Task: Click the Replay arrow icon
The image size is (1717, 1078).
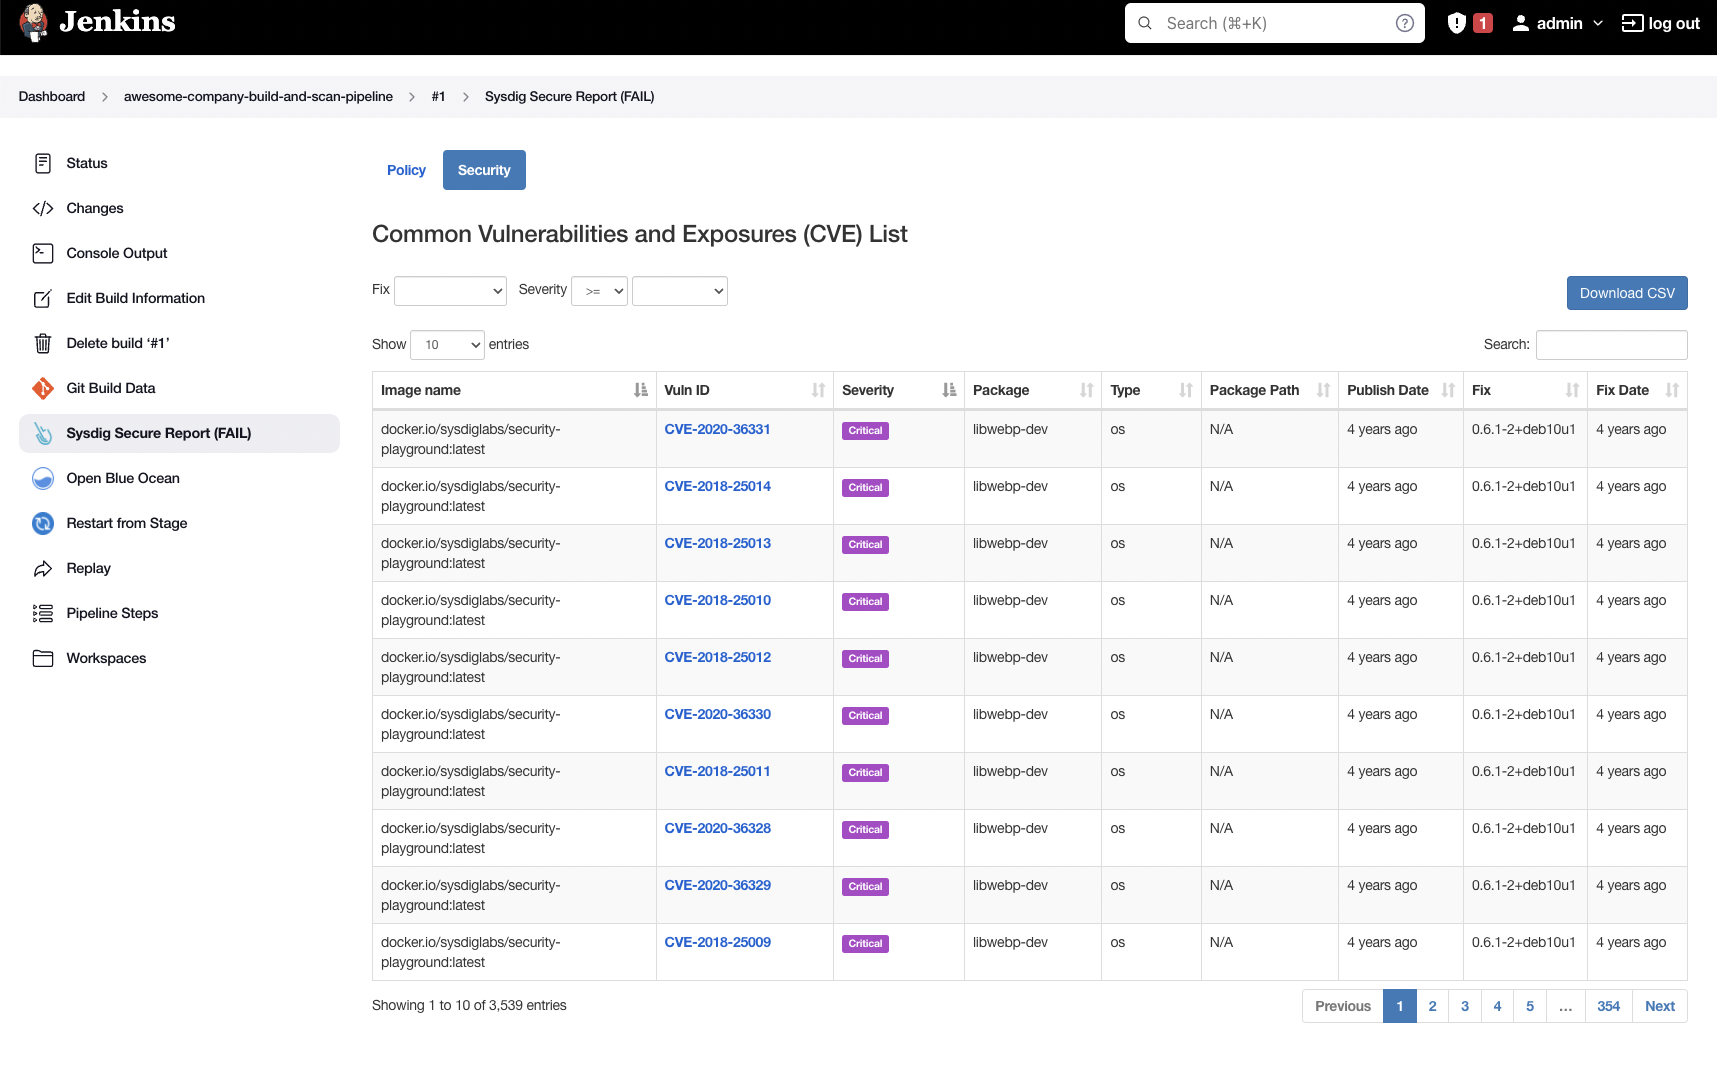Action: [43, 568]
